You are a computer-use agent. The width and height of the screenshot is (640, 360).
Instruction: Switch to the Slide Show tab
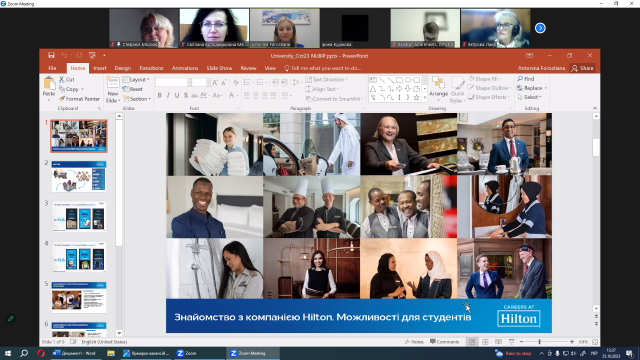219,68
